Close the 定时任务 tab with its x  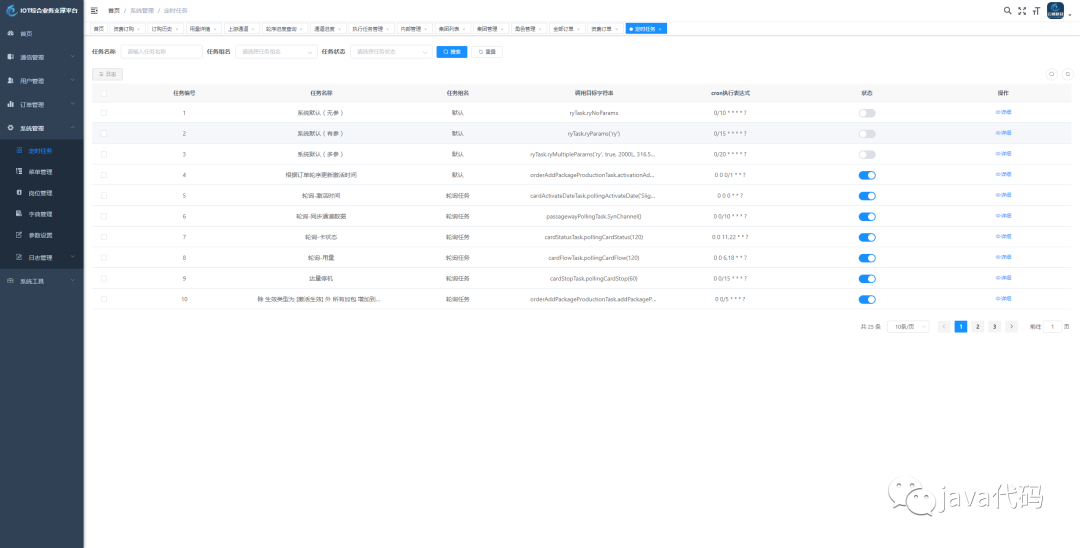660,29
